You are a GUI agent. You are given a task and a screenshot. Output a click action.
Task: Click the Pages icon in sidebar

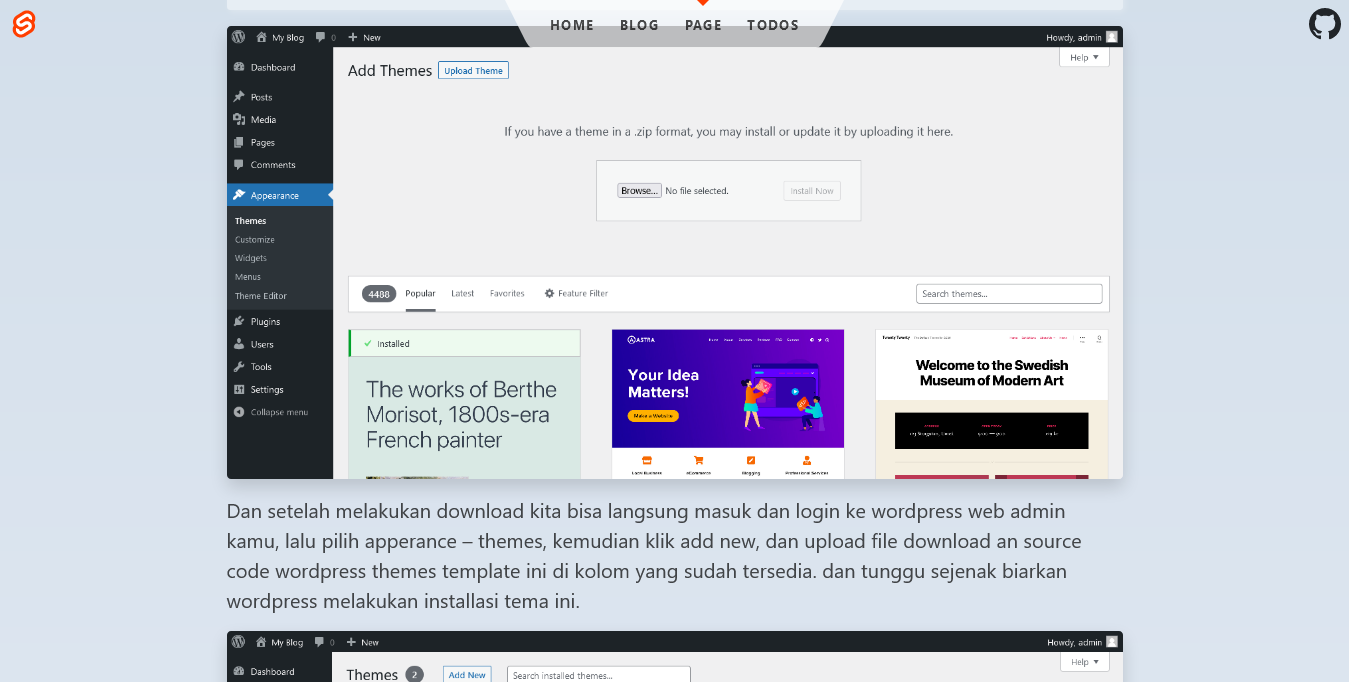click(239, 142)
